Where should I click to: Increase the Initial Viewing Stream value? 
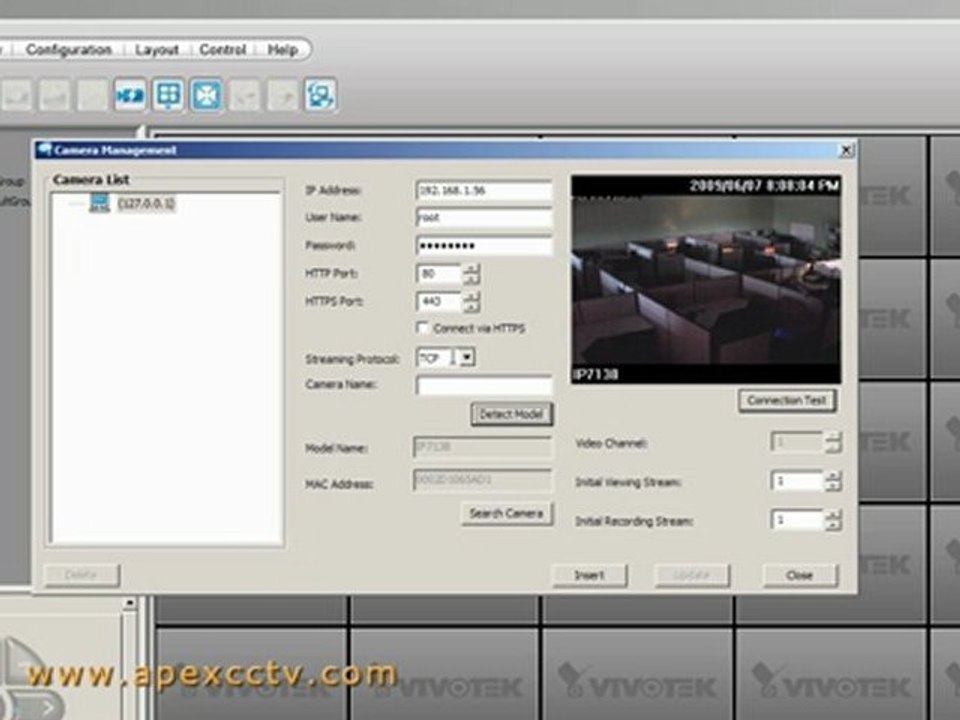(x=833, y=476)
